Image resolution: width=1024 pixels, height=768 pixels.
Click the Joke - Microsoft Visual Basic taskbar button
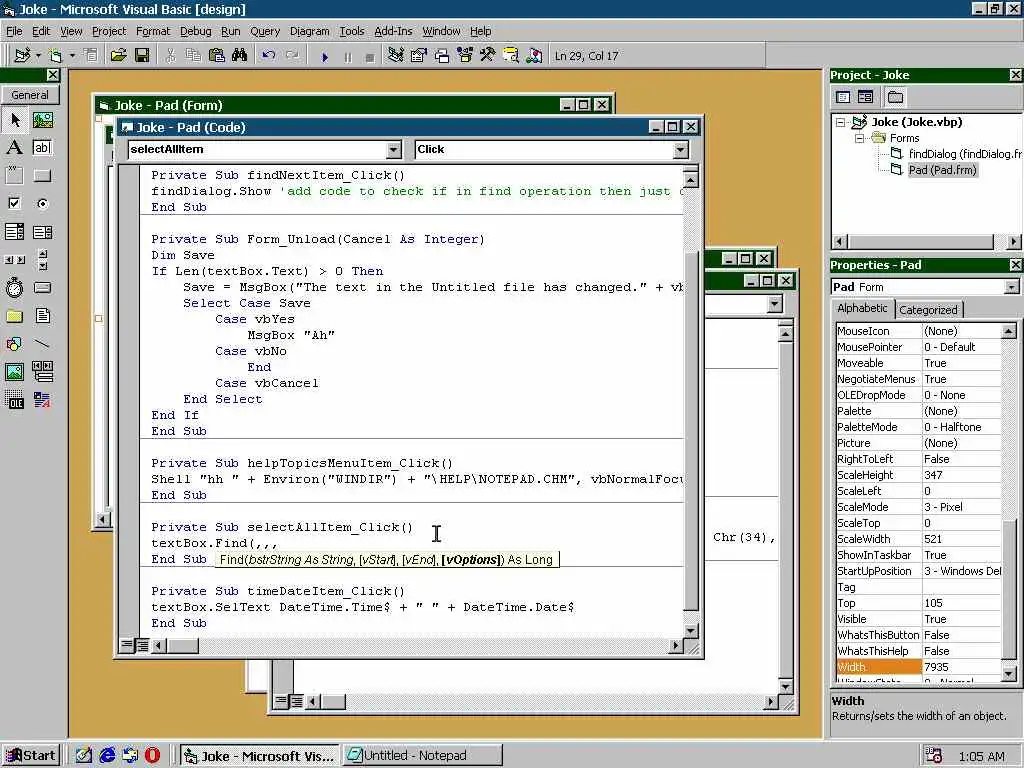tap(259, 756)
